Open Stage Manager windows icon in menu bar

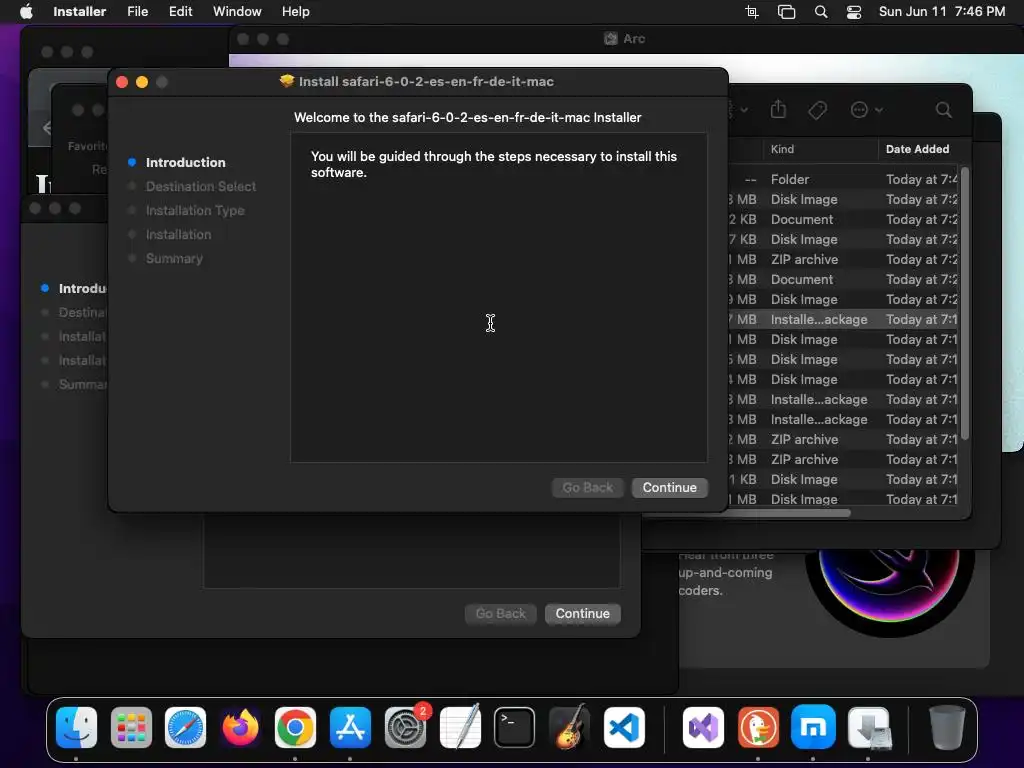click(786, 12)
